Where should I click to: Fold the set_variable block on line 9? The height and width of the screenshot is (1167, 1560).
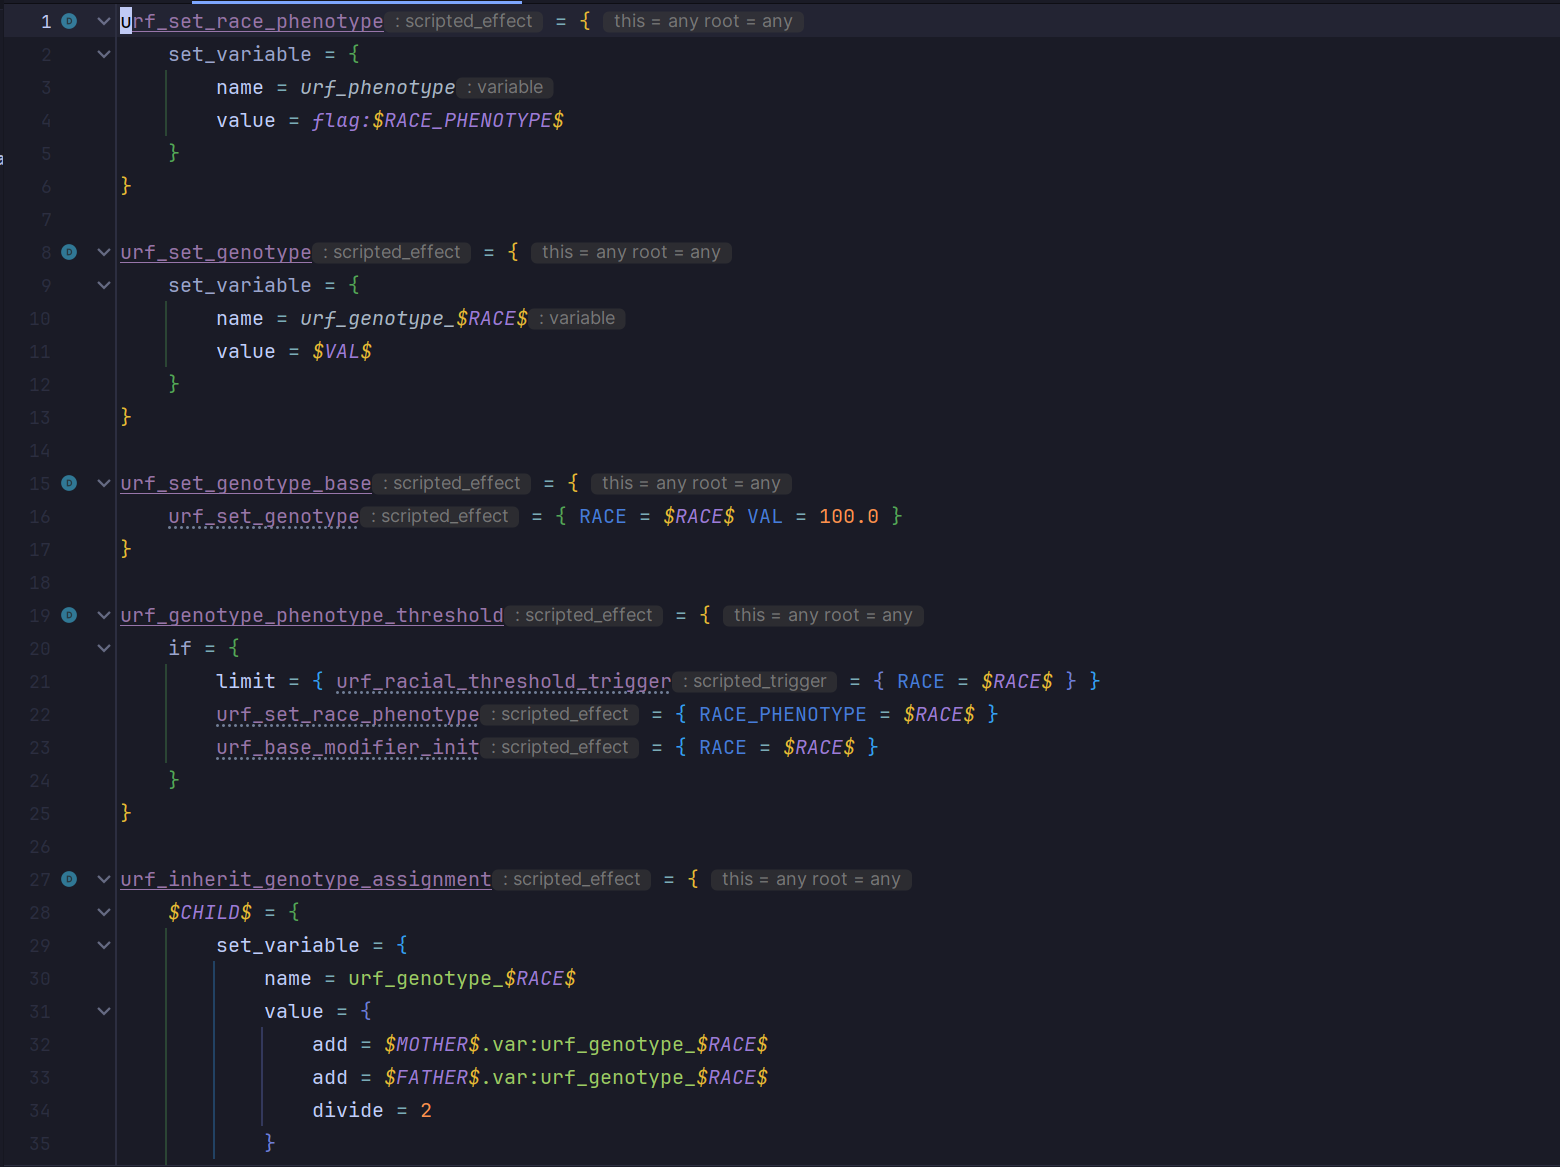tap(104, 285)
